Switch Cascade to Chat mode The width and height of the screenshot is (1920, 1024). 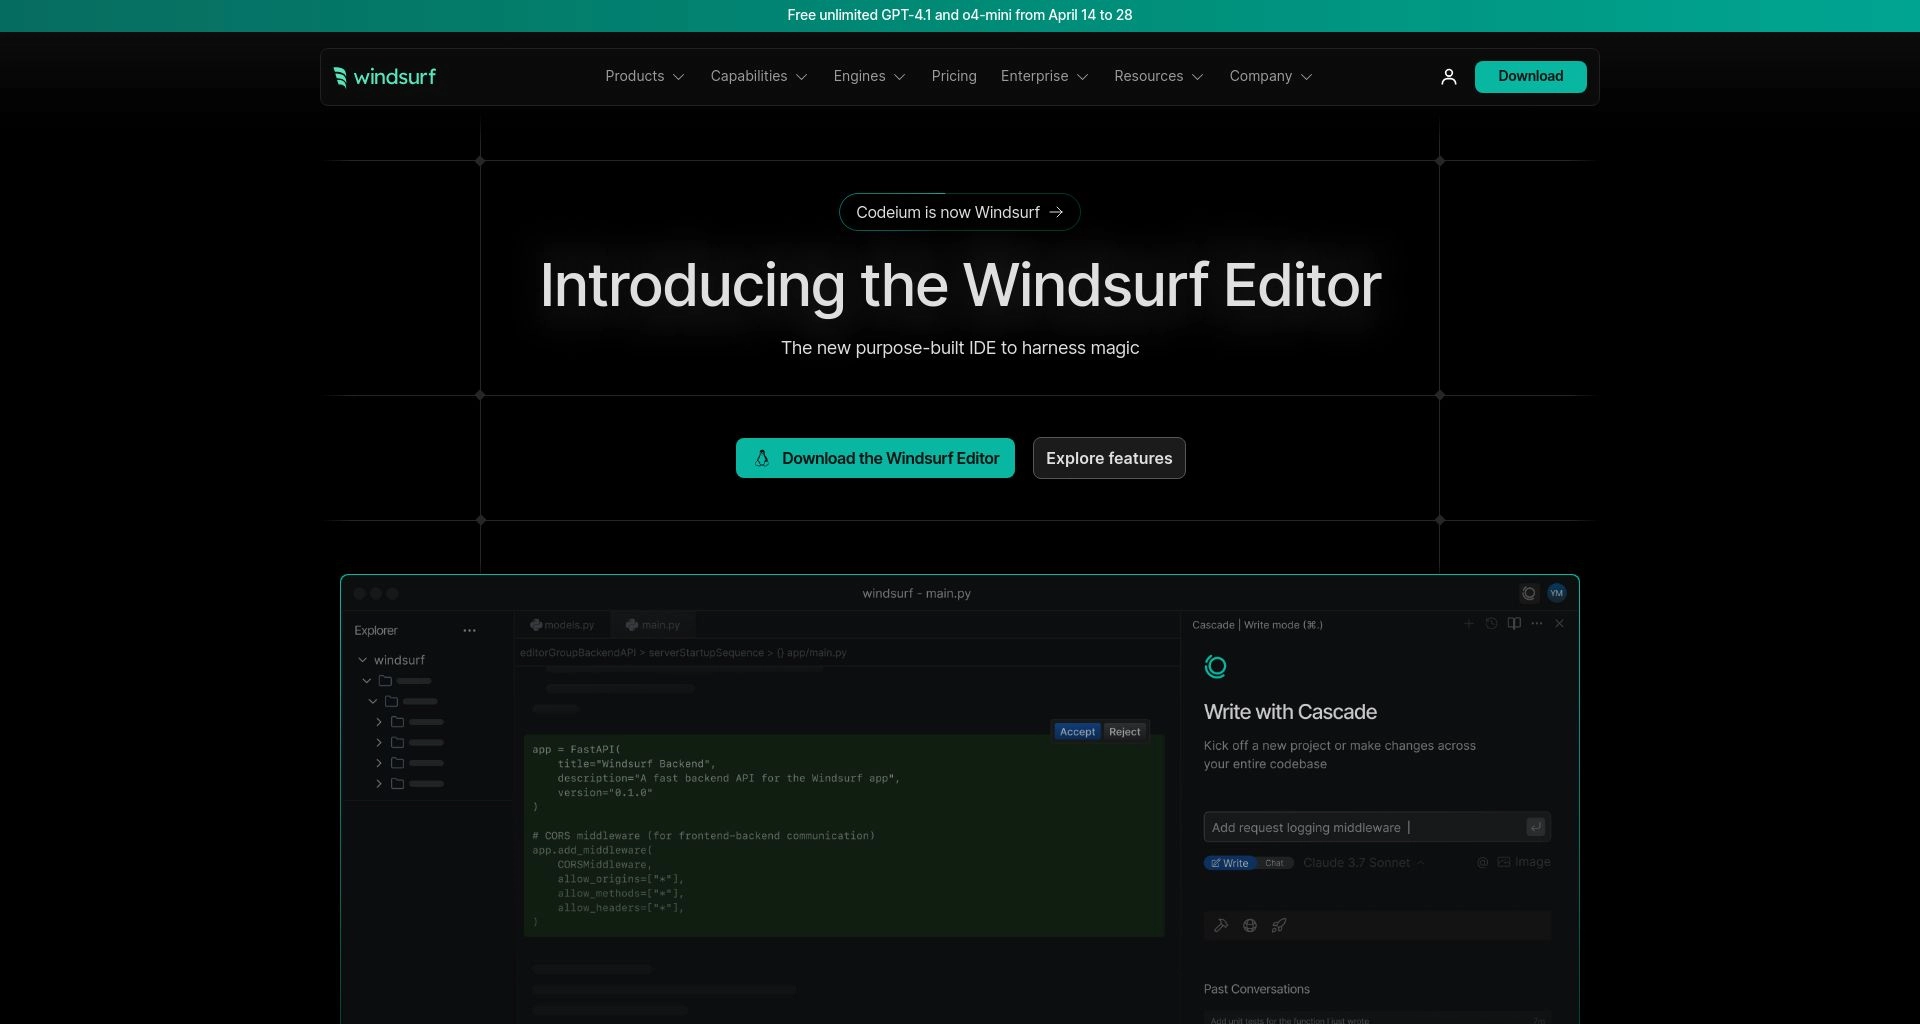(x=1274, y=863)
